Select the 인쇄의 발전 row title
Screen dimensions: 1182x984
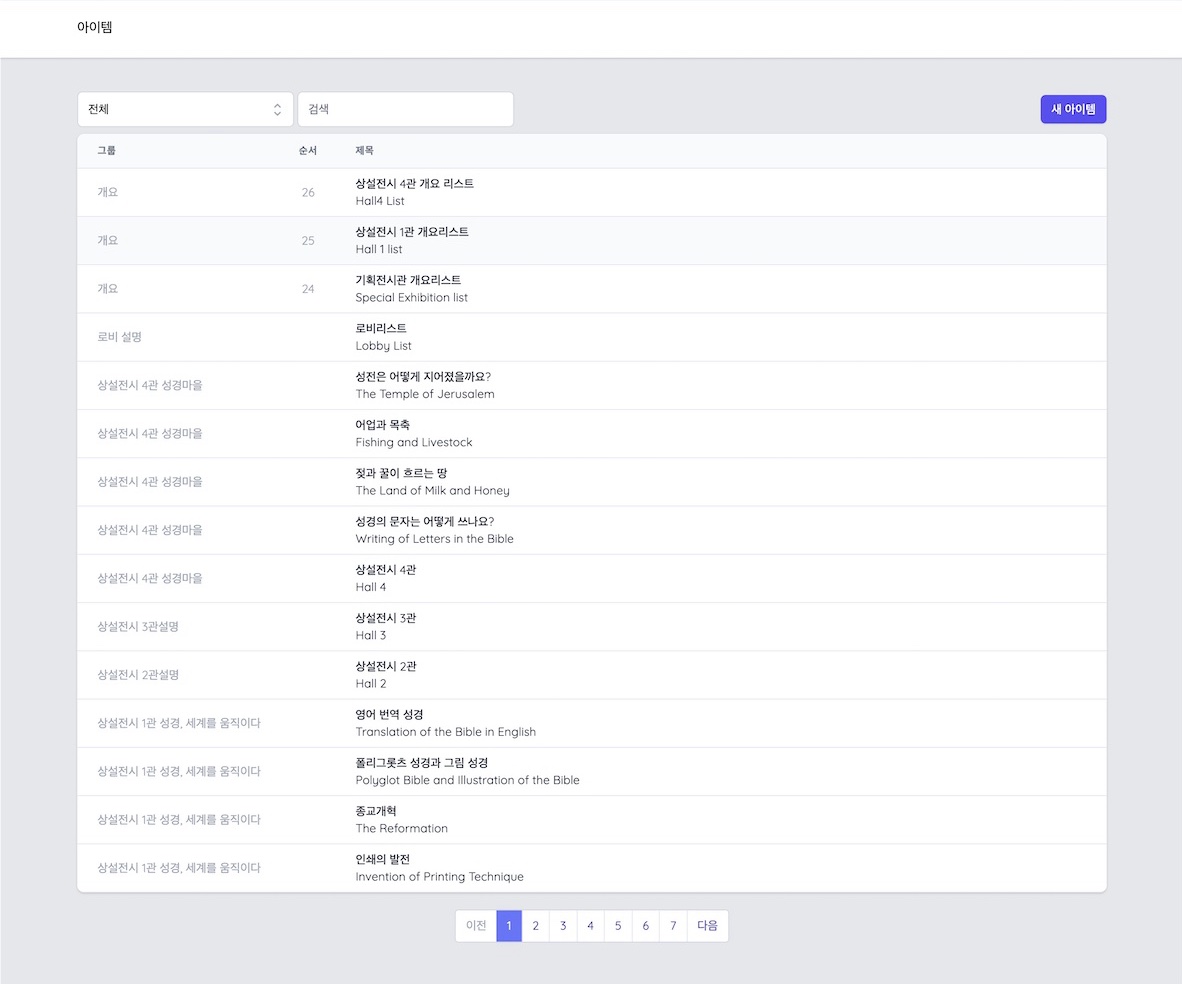click(x=382, y=859)
